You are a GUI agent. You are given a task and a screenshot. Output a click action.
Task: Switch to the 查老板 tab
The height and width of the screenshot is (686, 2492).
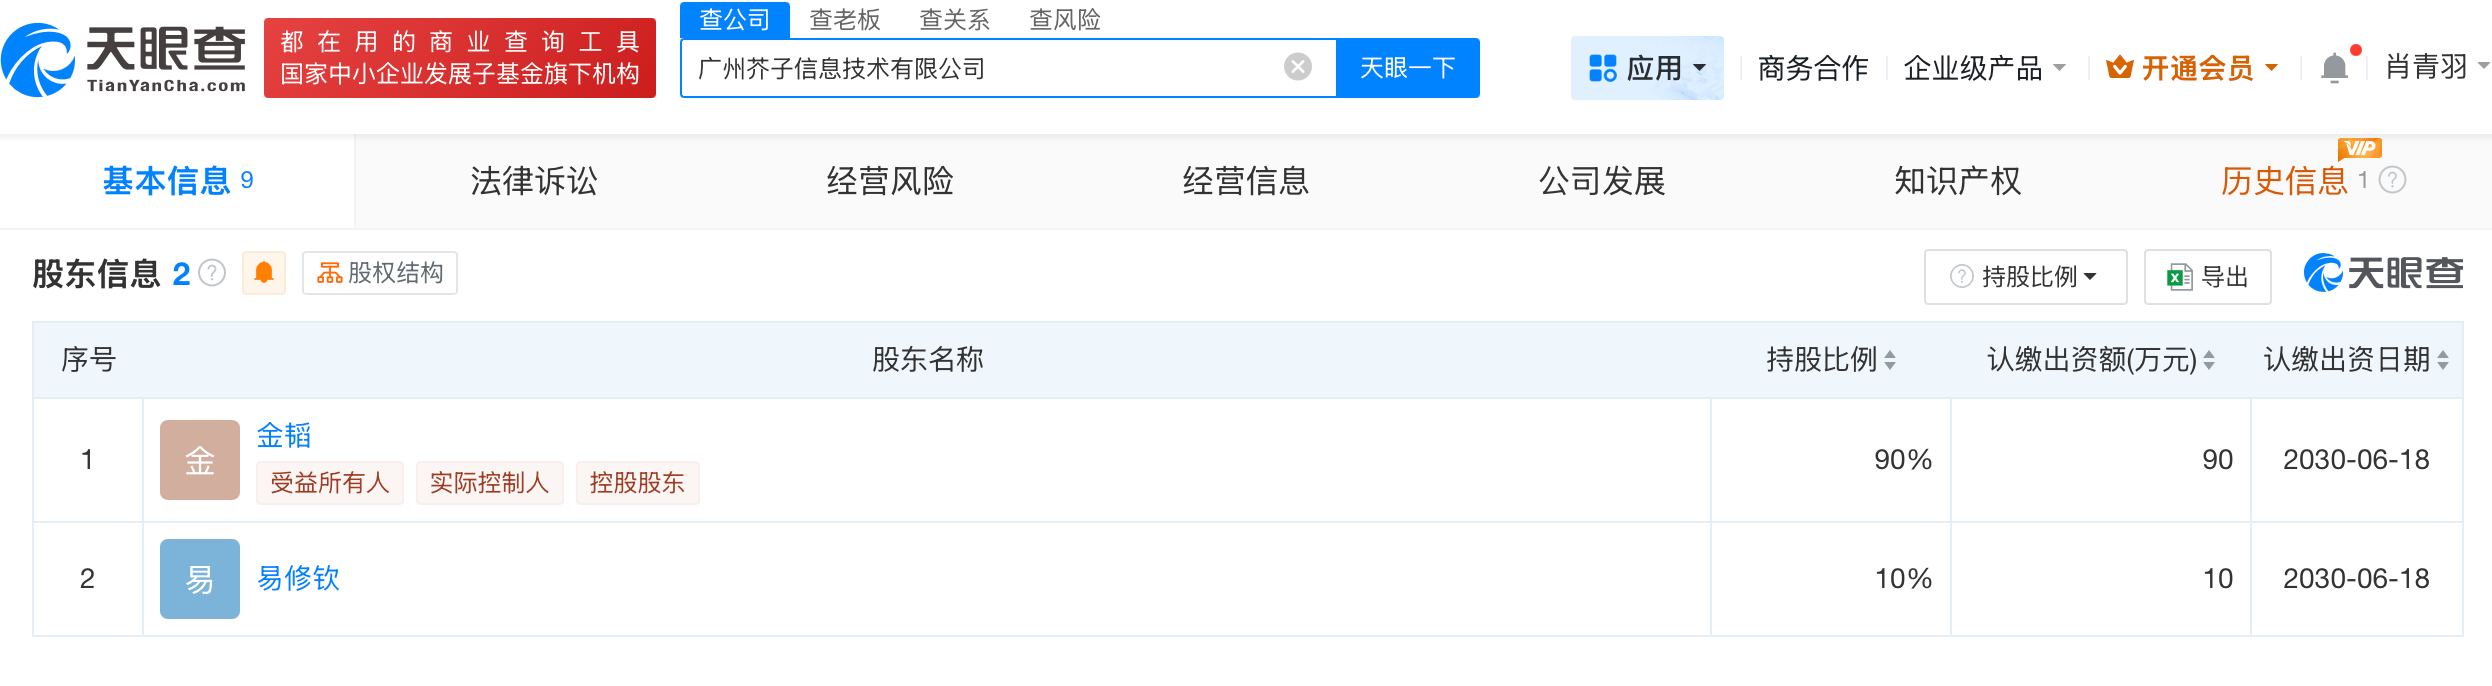point(846,20)
